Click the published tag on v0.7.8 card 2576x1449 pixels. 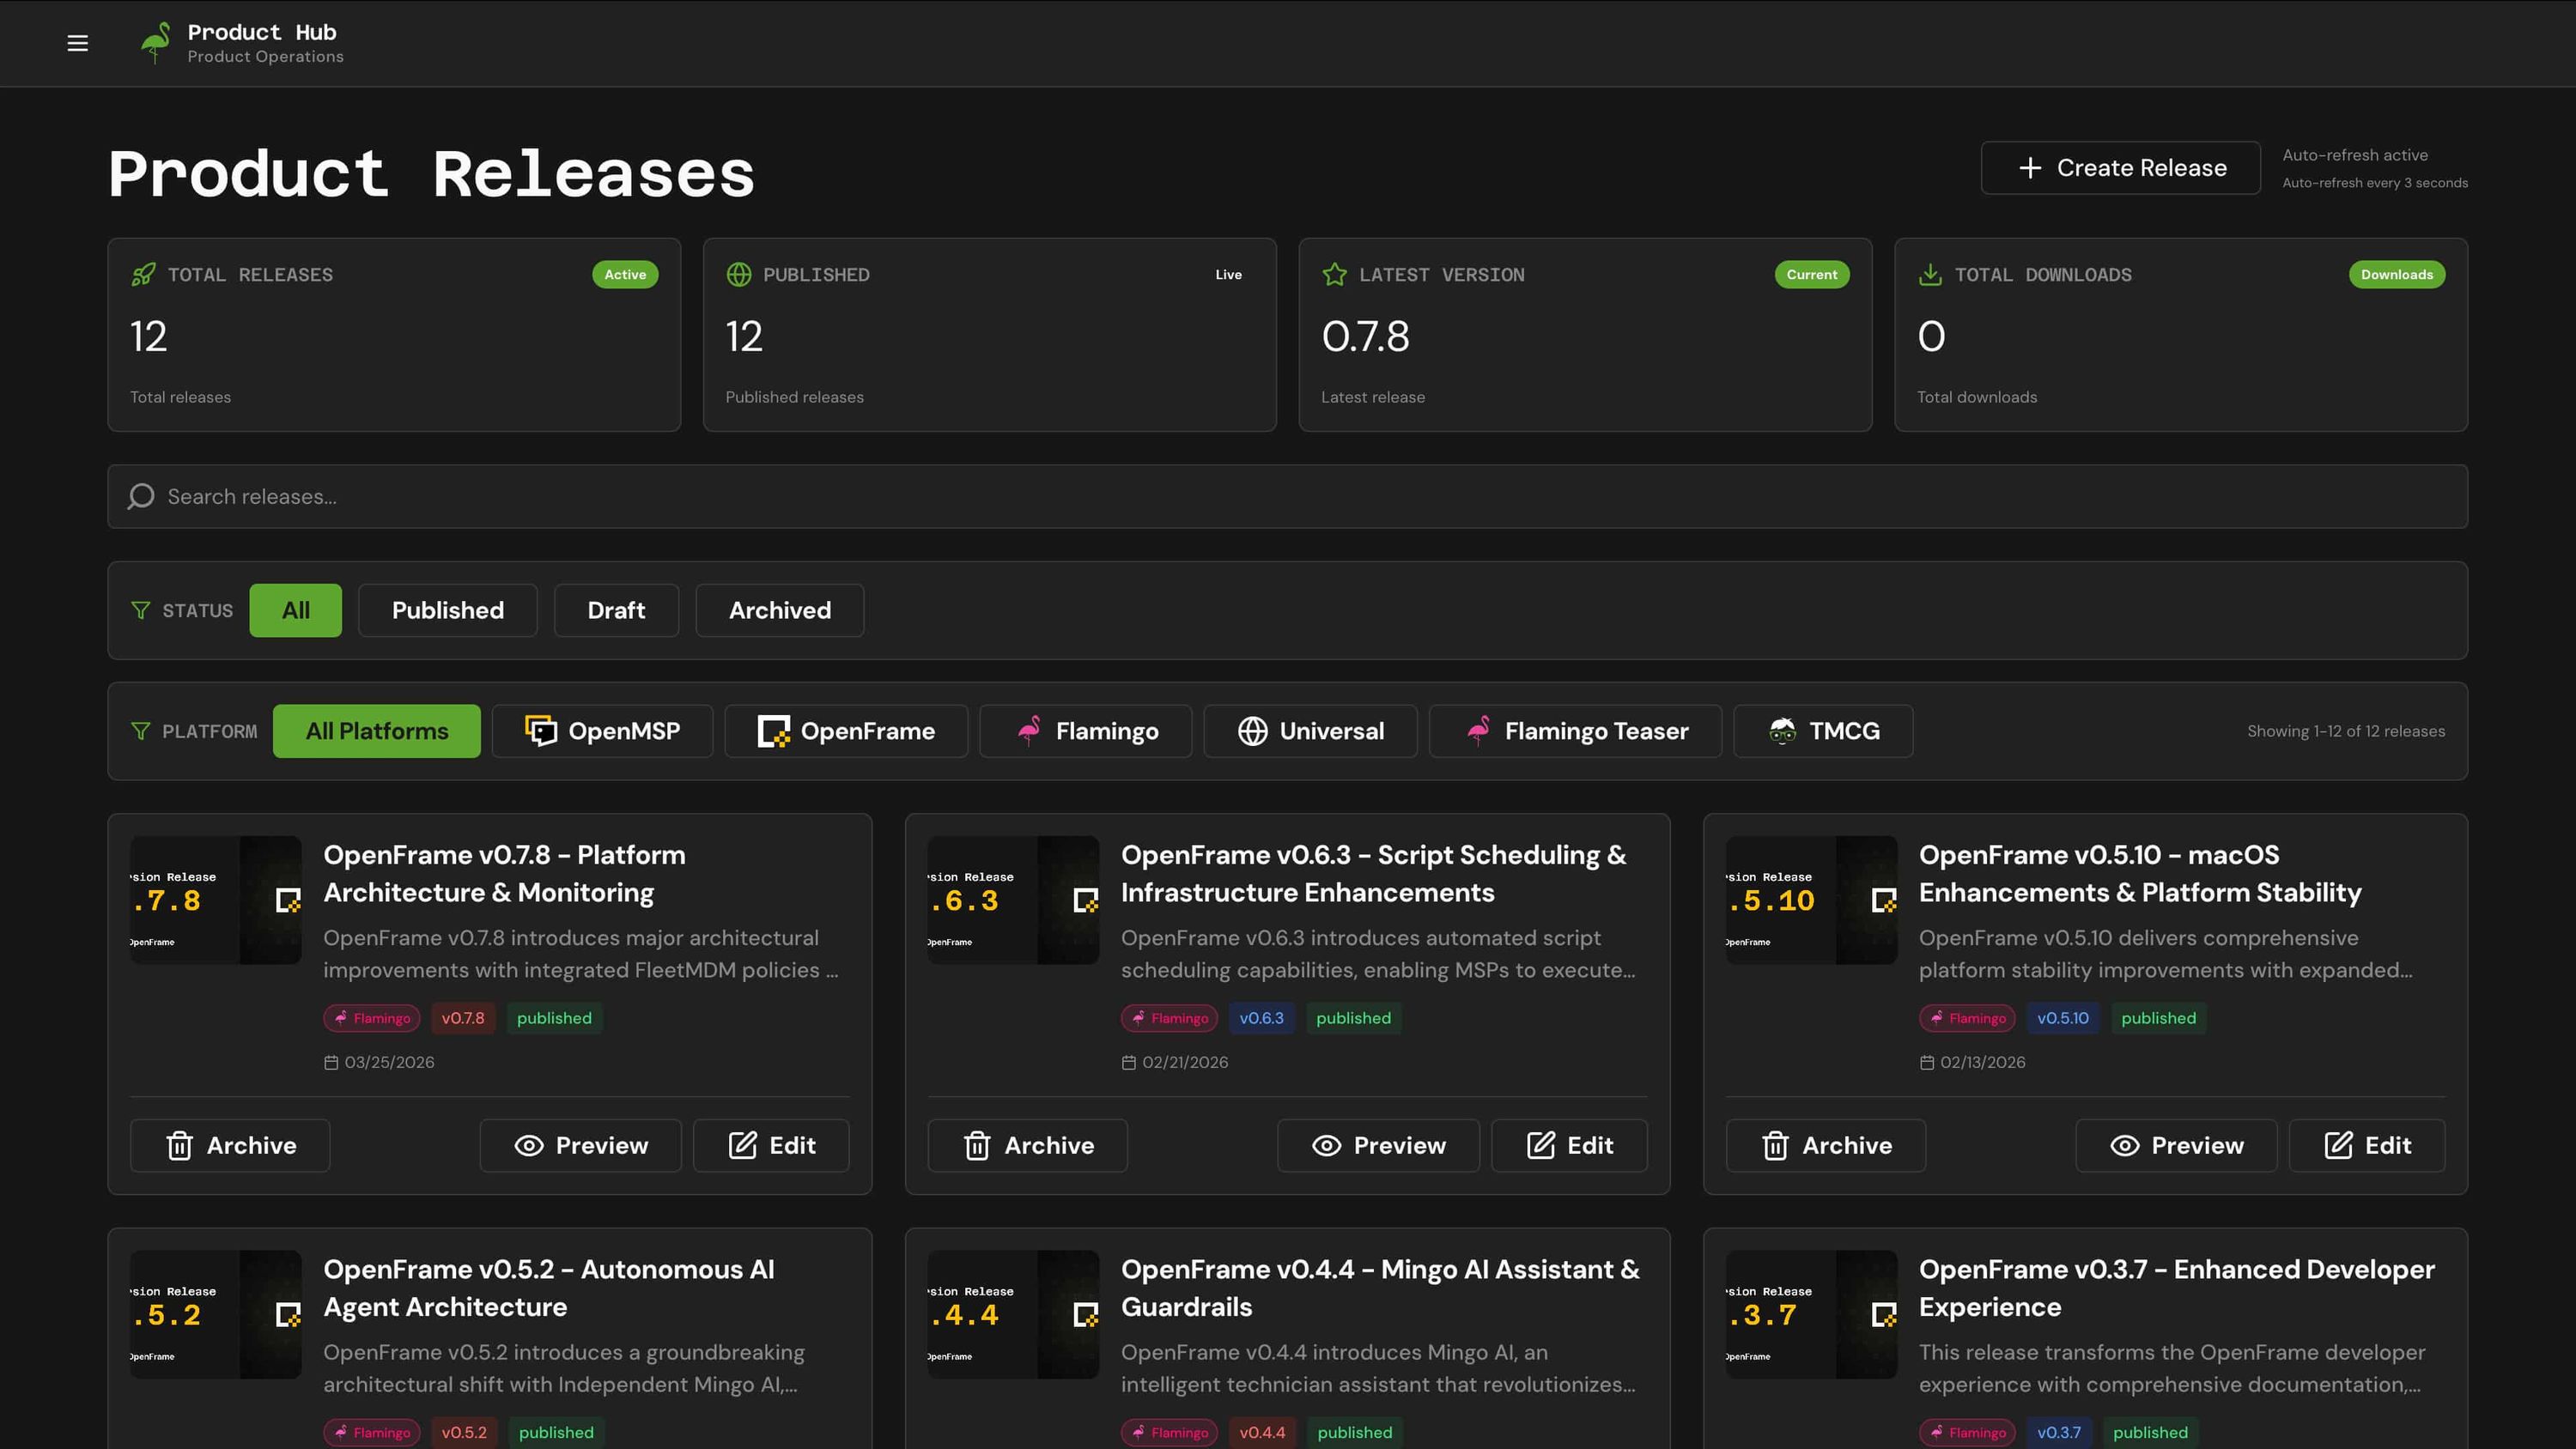[x=554, y=1019]
